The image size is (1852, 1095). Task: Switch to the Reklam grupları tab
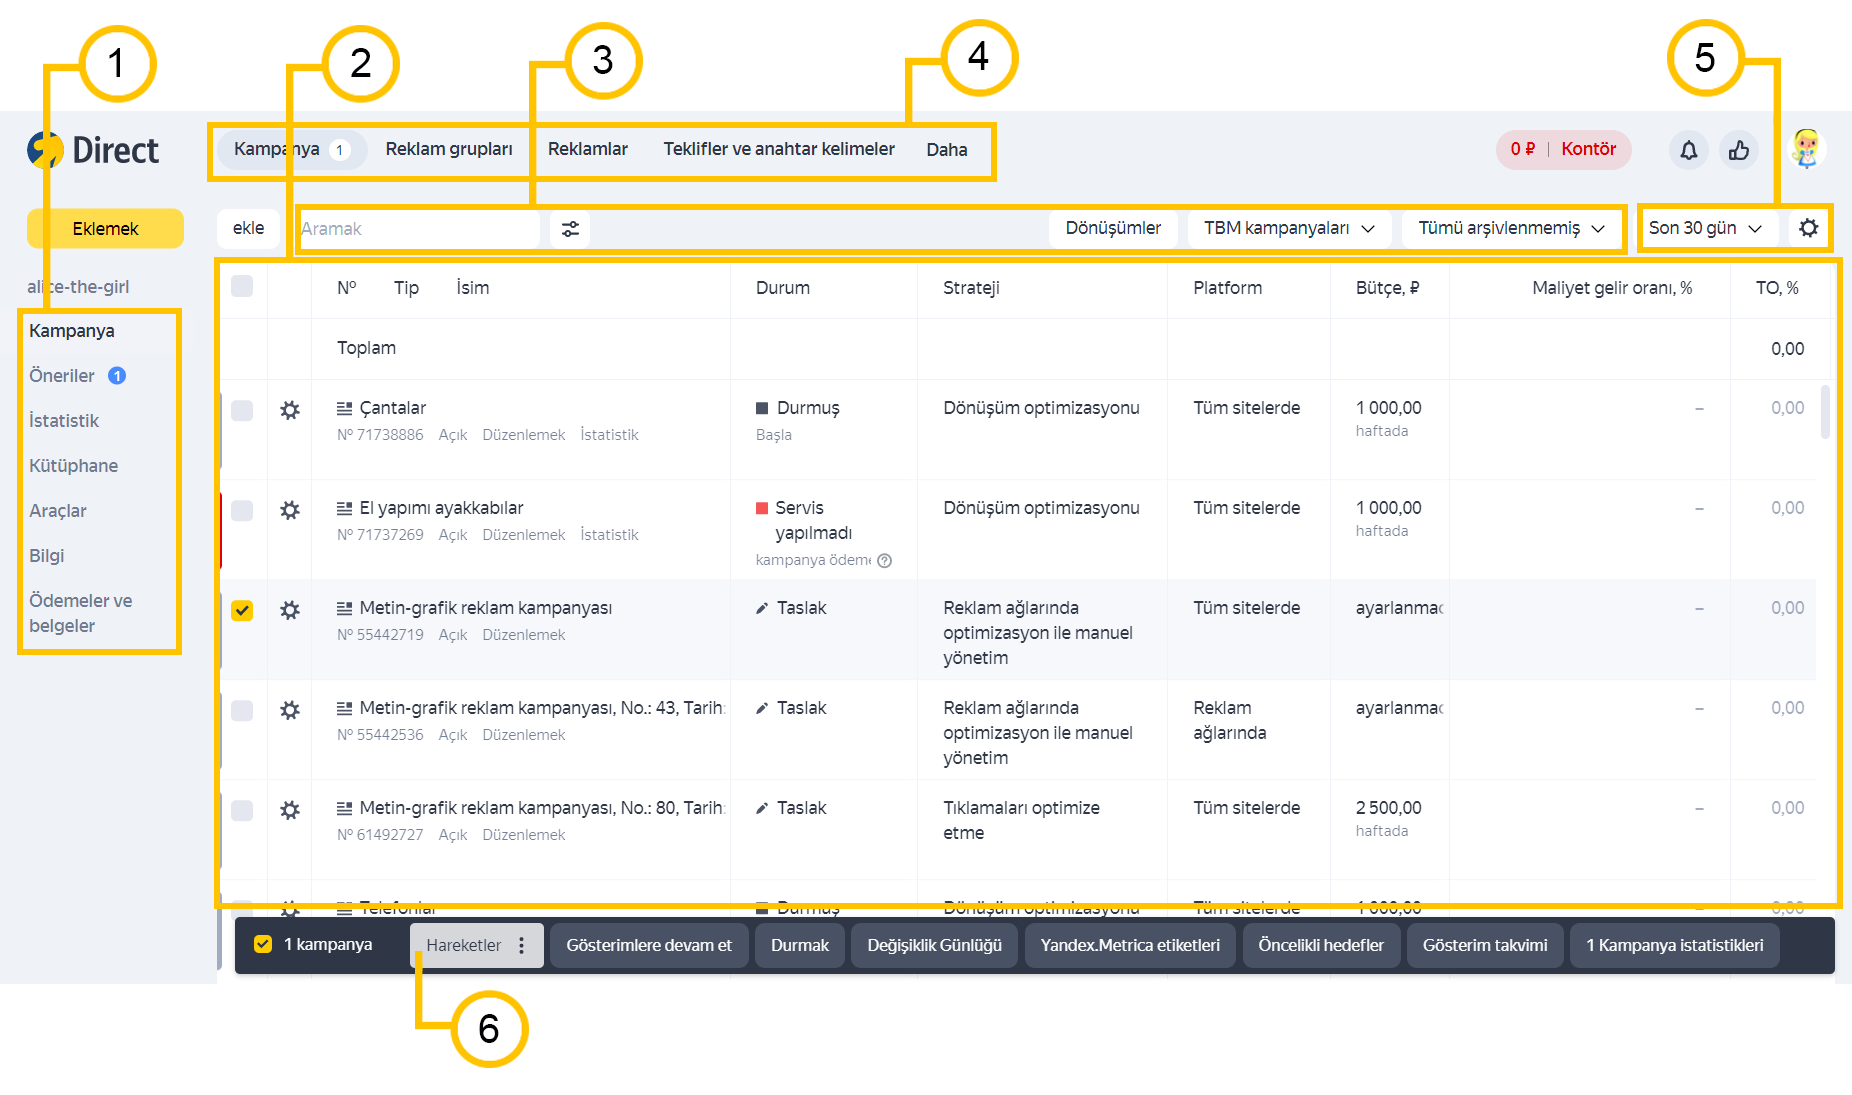coord(449,149)
